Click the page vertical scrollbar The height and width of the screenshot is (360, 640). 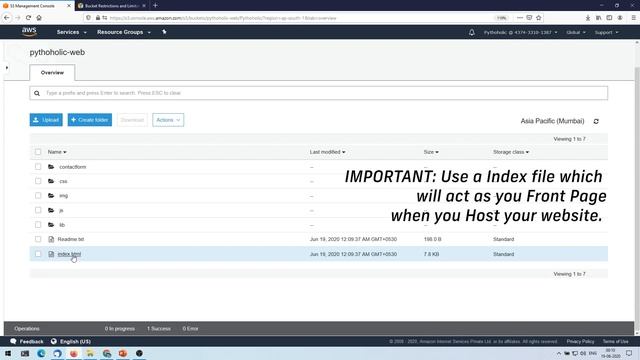(637, 188)
